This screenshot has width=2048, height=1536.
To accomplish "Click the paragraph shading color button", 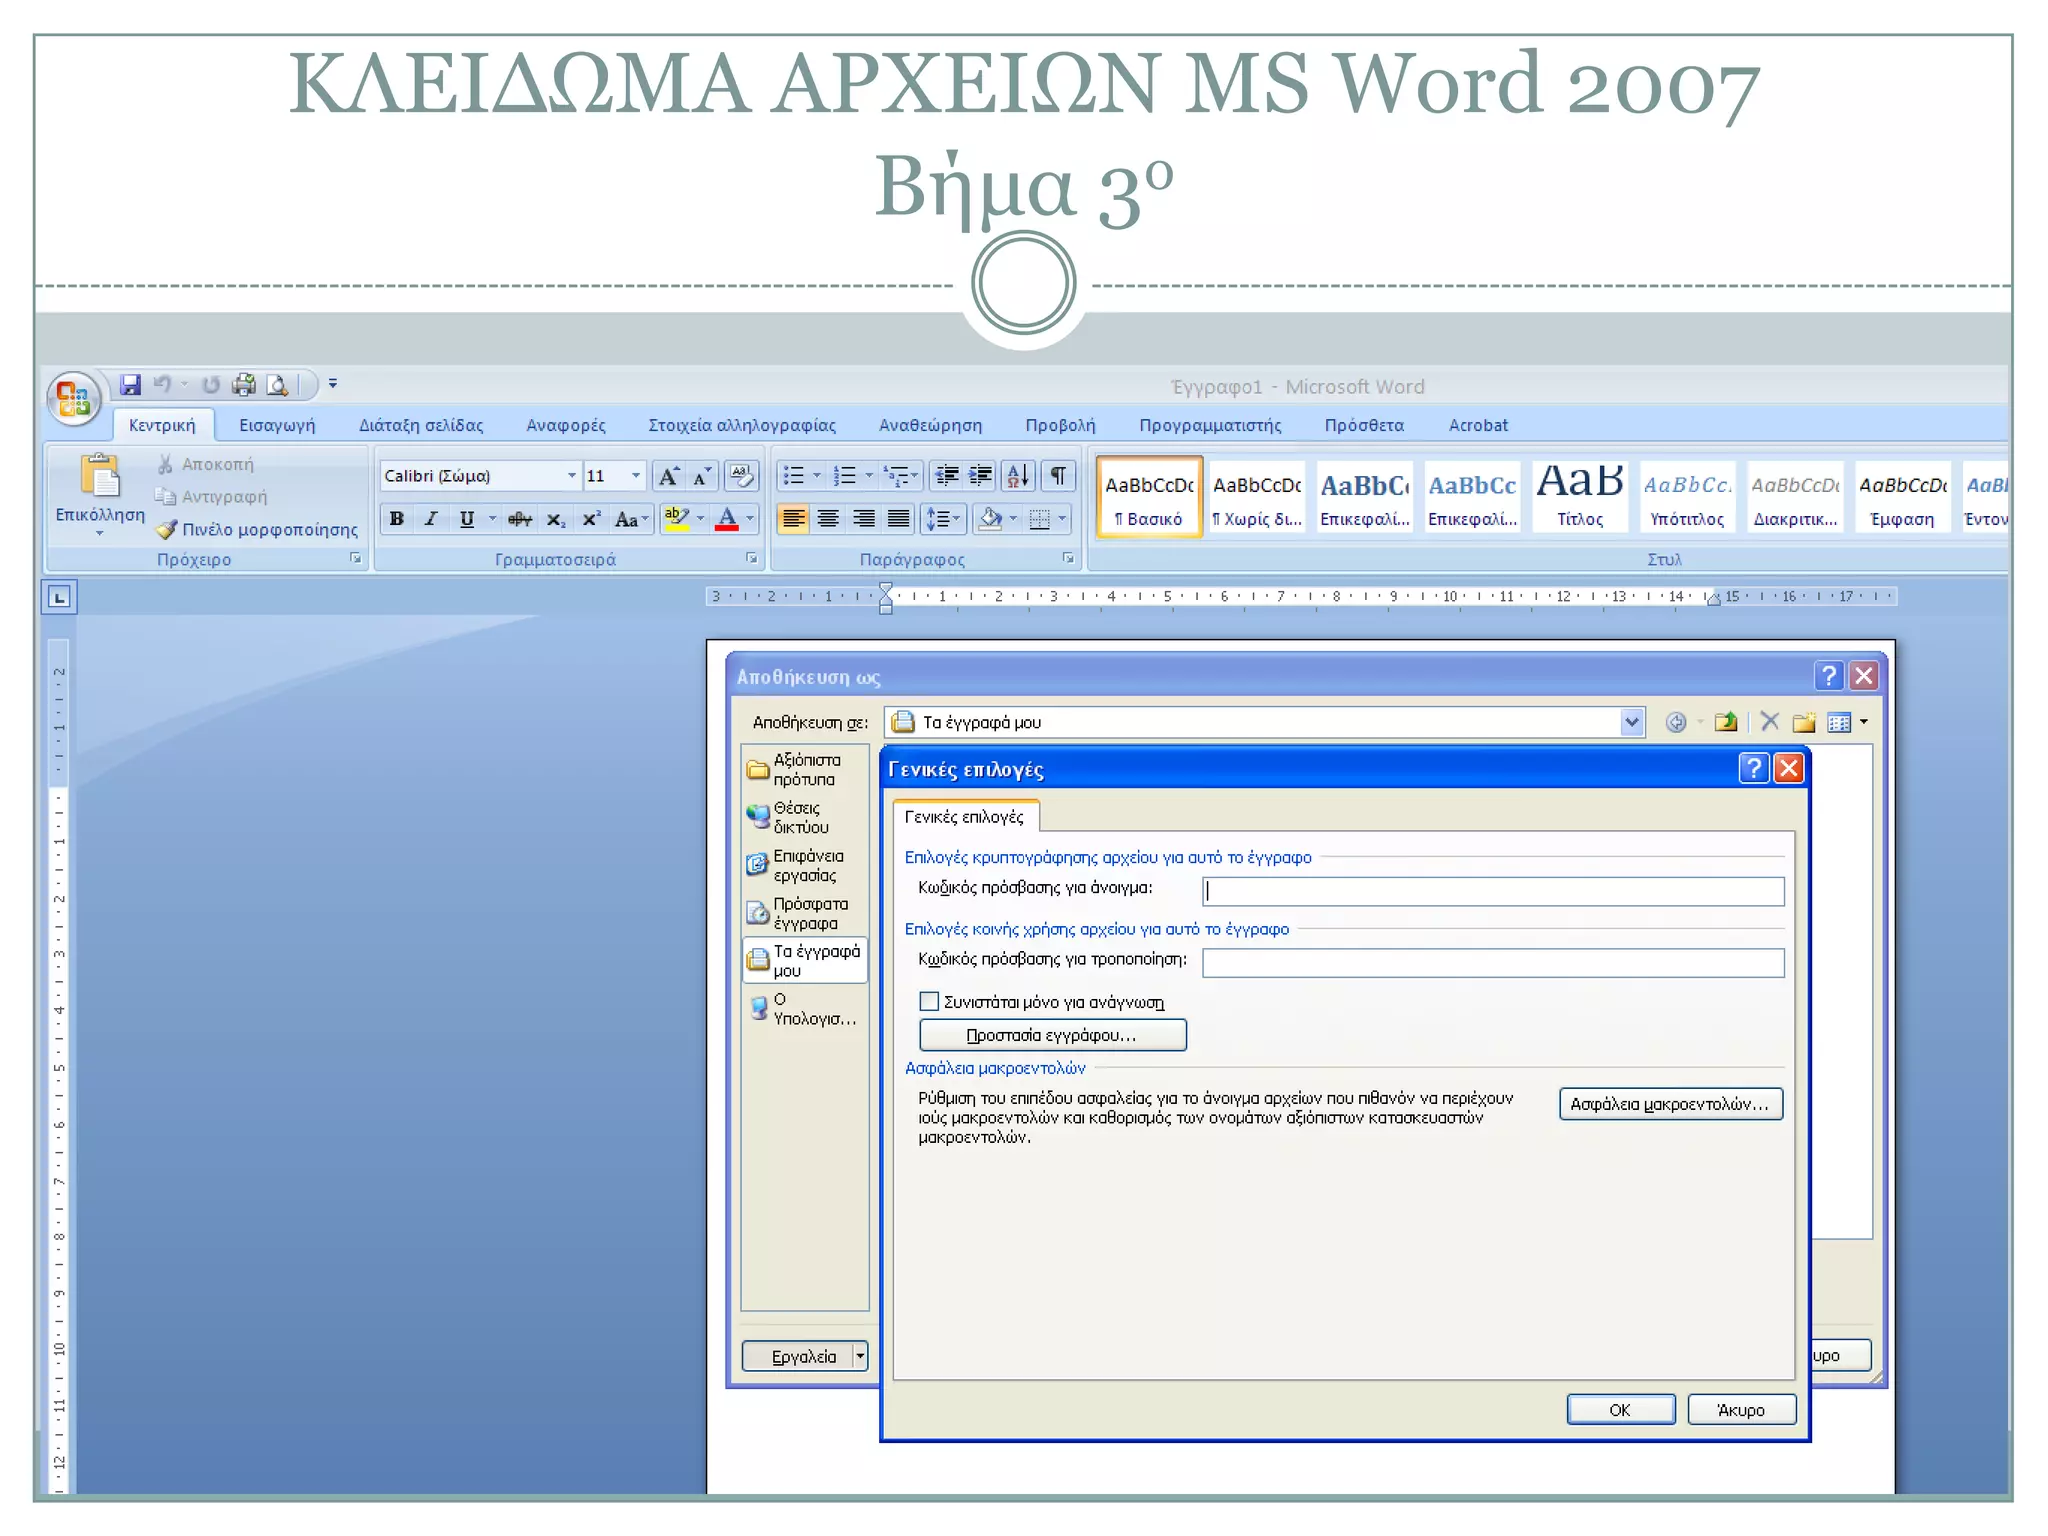I will [990, 519].
